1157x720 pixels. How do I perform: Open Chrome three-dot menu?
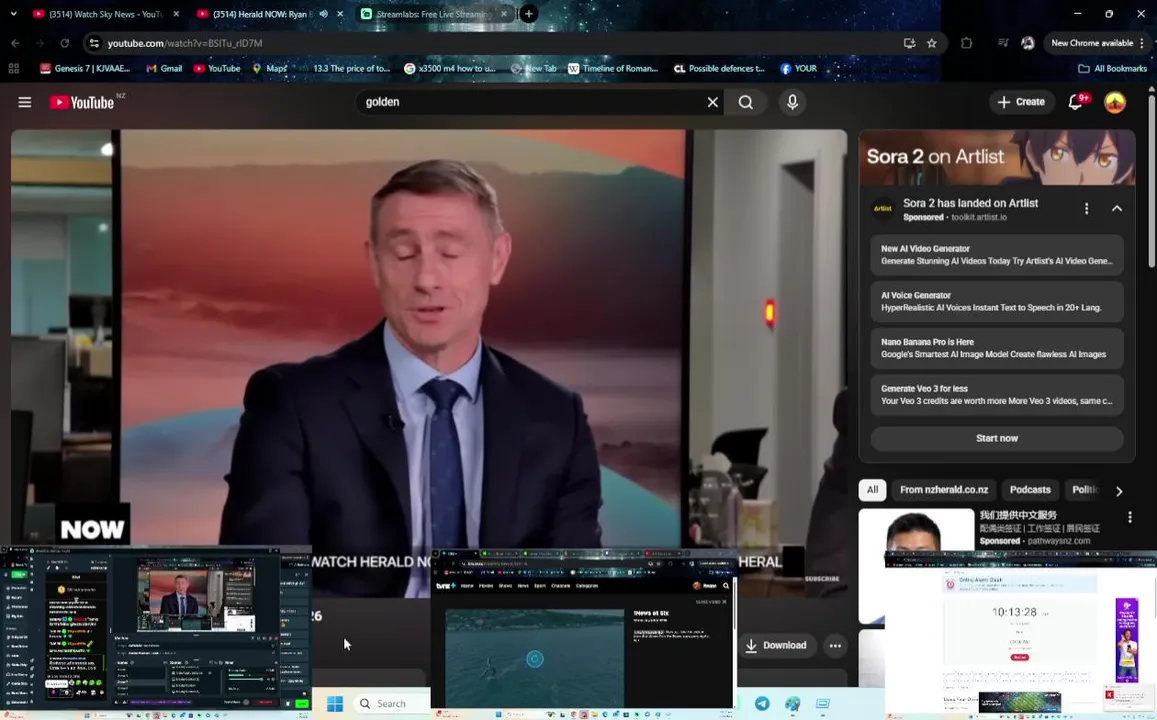point(1142,44)
